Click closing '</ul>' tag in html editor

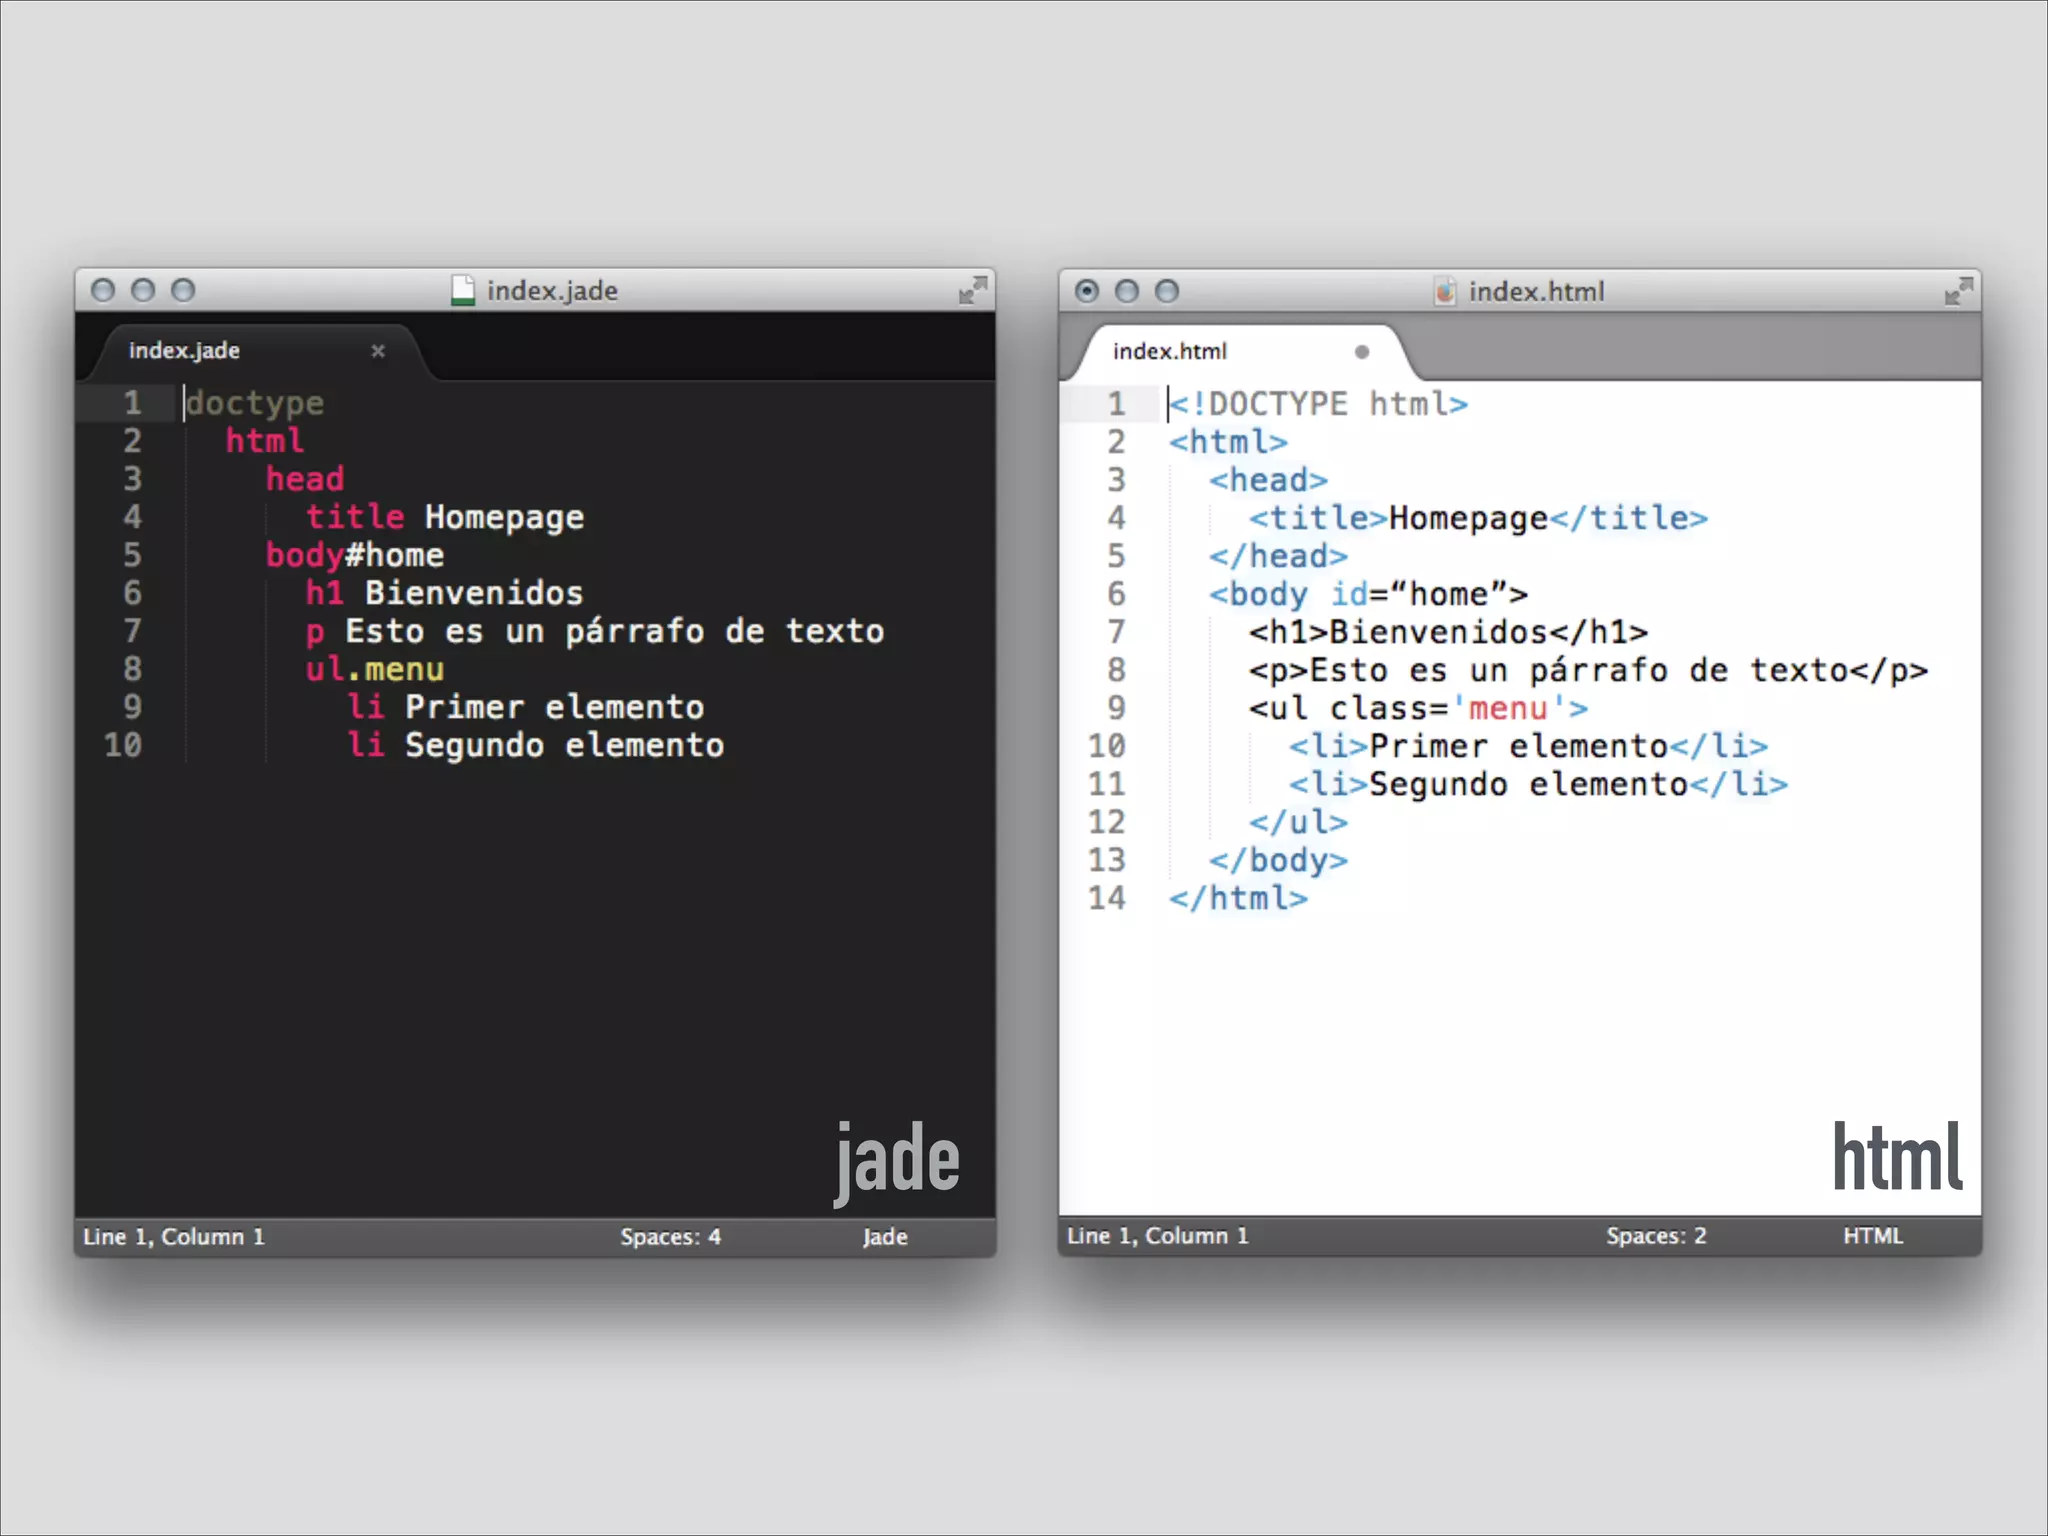tap(1298, 822)
